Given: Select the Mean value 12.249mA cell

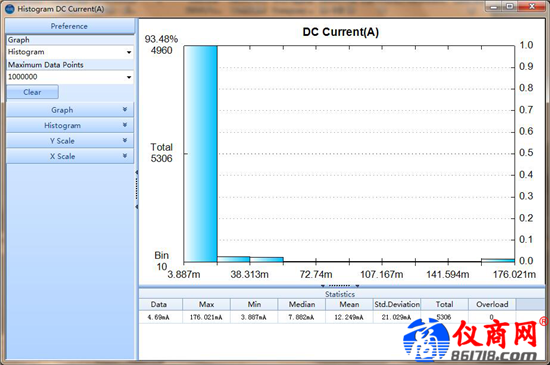Looking at the screenshot, I should (349, 317).
